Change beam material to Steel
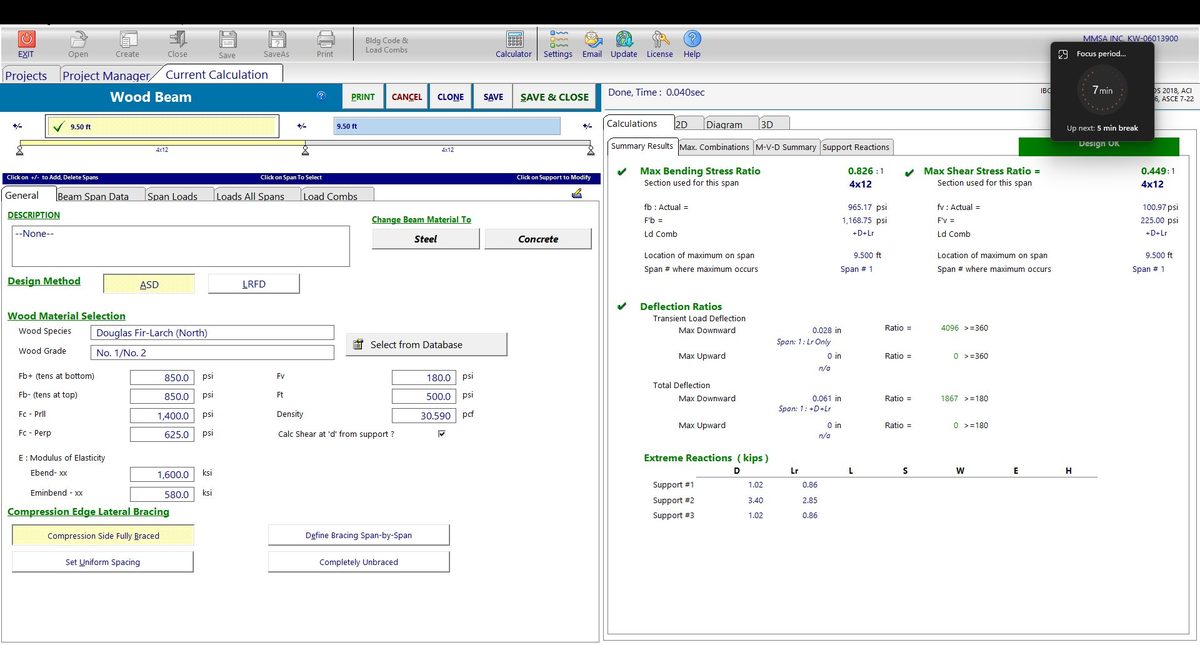Image resolution: width=1200 pixels, height=645 pixels. point(428,239)
